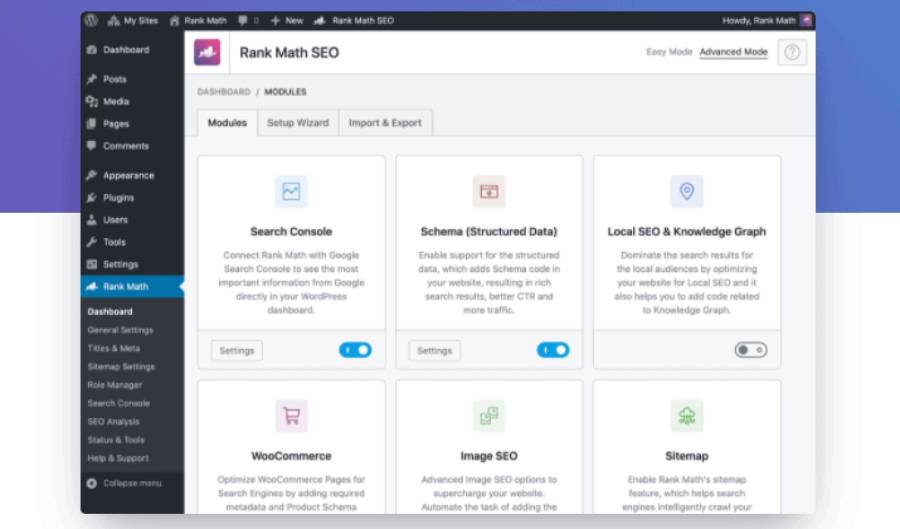Open Rank Math site home link
900x529 pixels.
click(x=198, y=21)
